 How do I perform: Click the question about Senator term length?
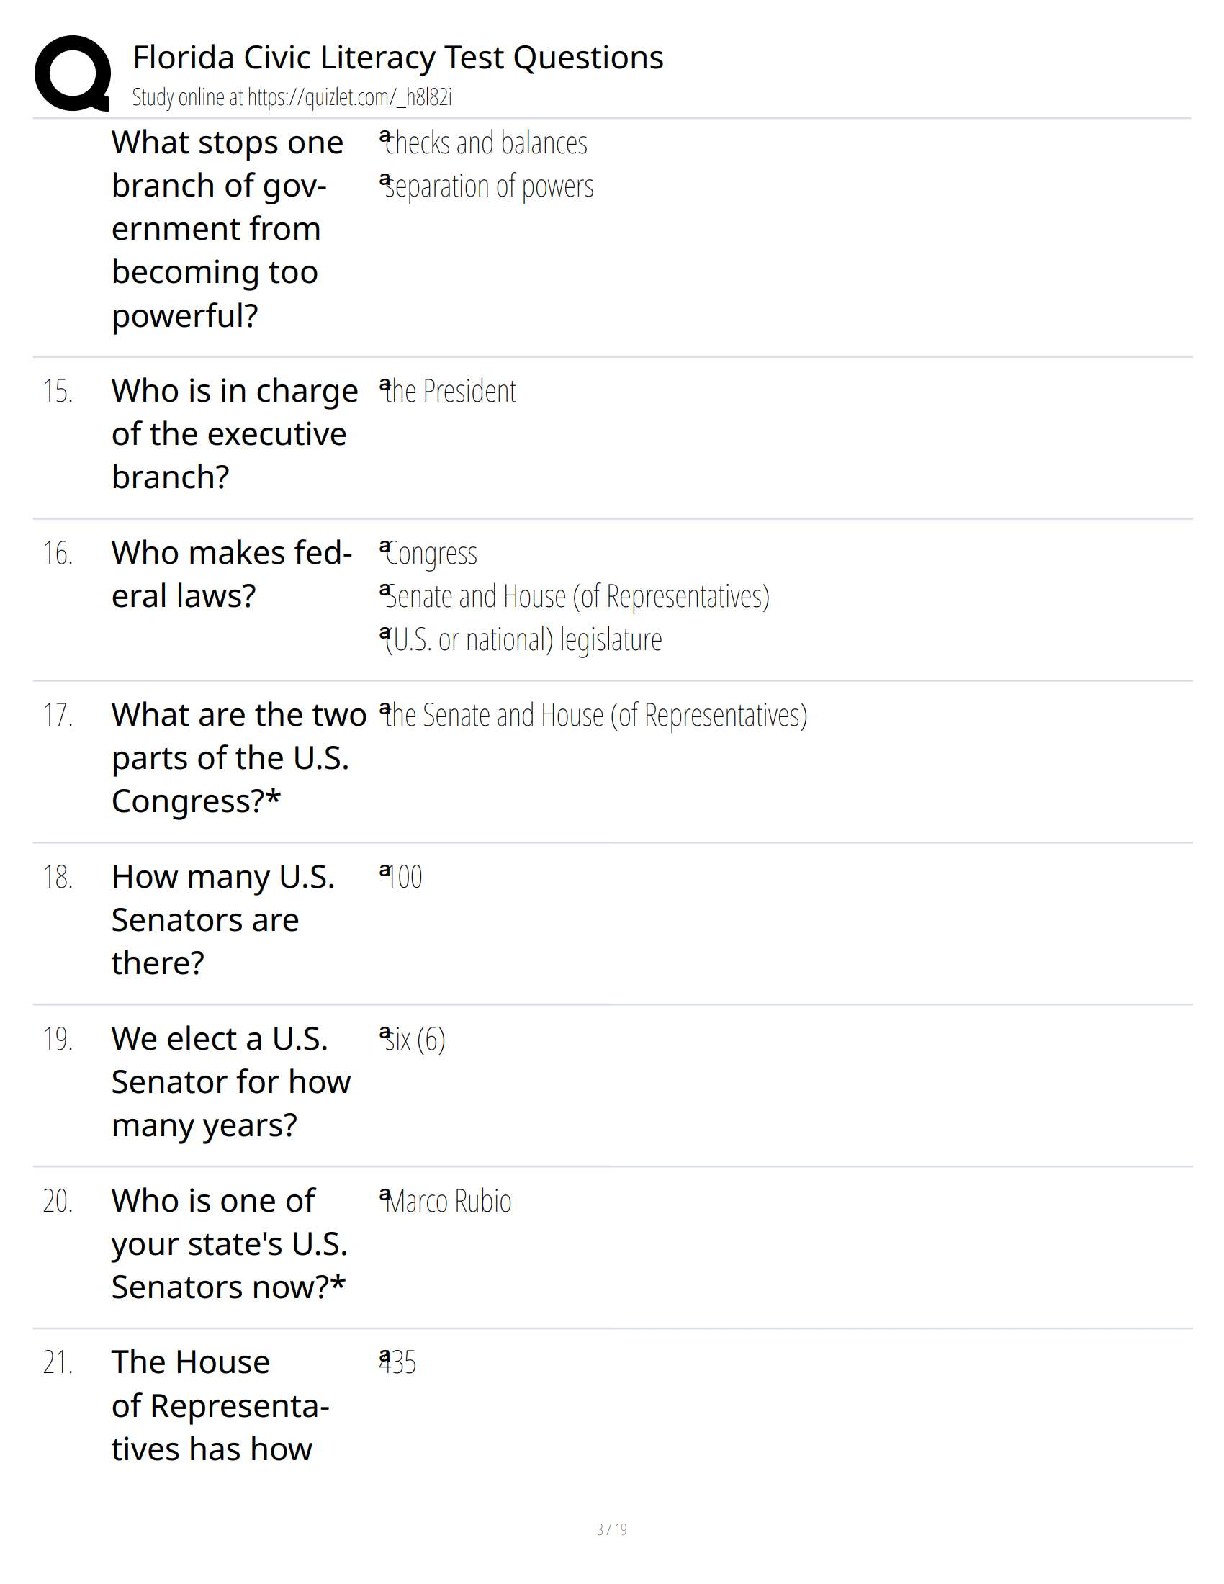230,1082
